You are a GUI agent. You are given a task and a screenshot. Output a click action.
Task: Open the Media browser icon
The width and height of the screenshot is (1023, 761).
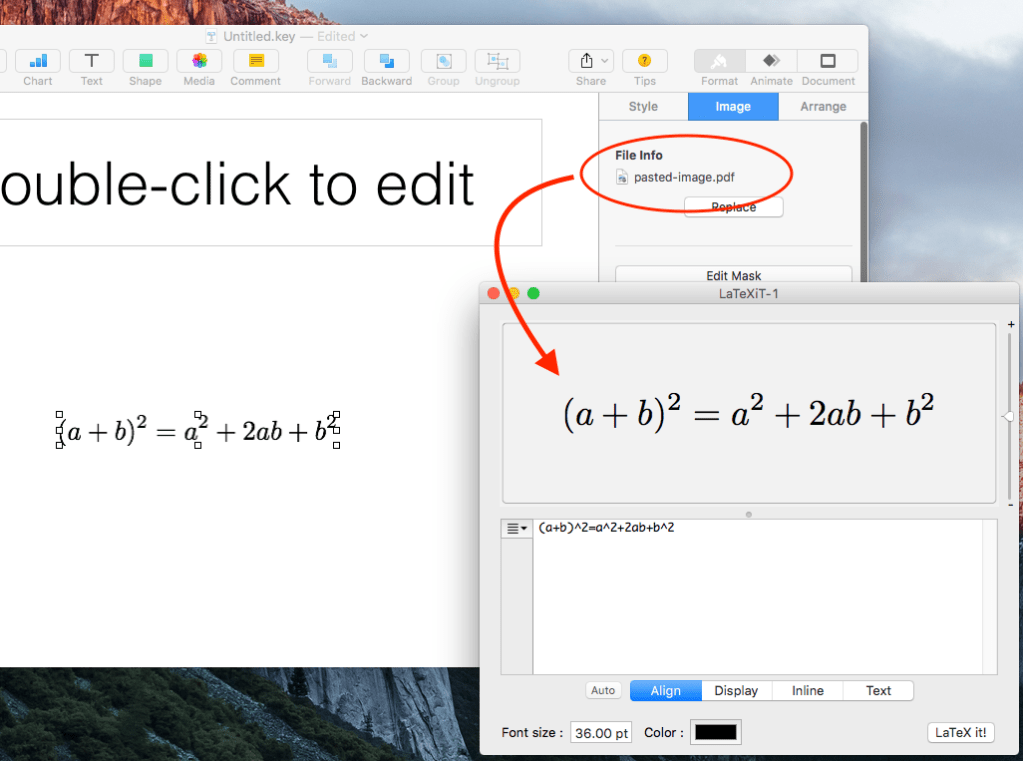pyautogui.click(x=199, y=61)
